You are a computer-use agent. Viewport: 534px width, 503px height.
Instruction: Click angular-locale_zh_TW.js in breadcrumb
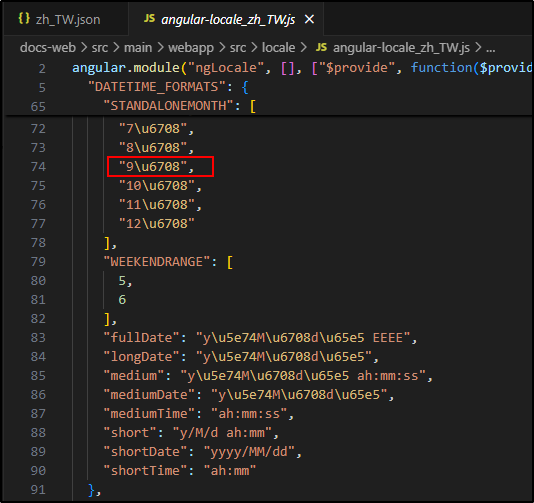pos(401,48)
